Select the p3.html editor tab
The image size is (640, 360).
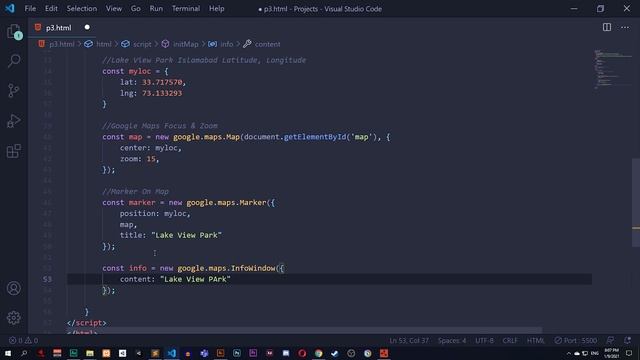[61, 27]
